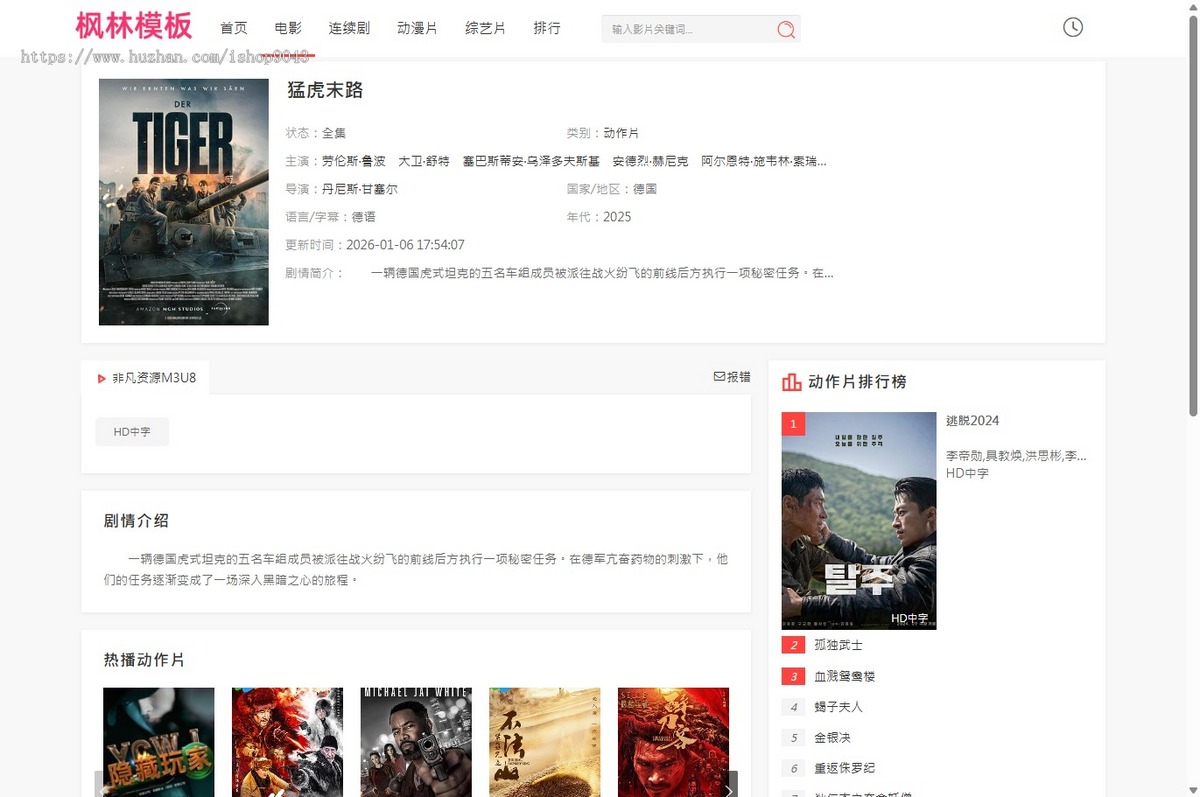Go to 首页 in navigation bar
1200x797 pixels.
(234, 28)
